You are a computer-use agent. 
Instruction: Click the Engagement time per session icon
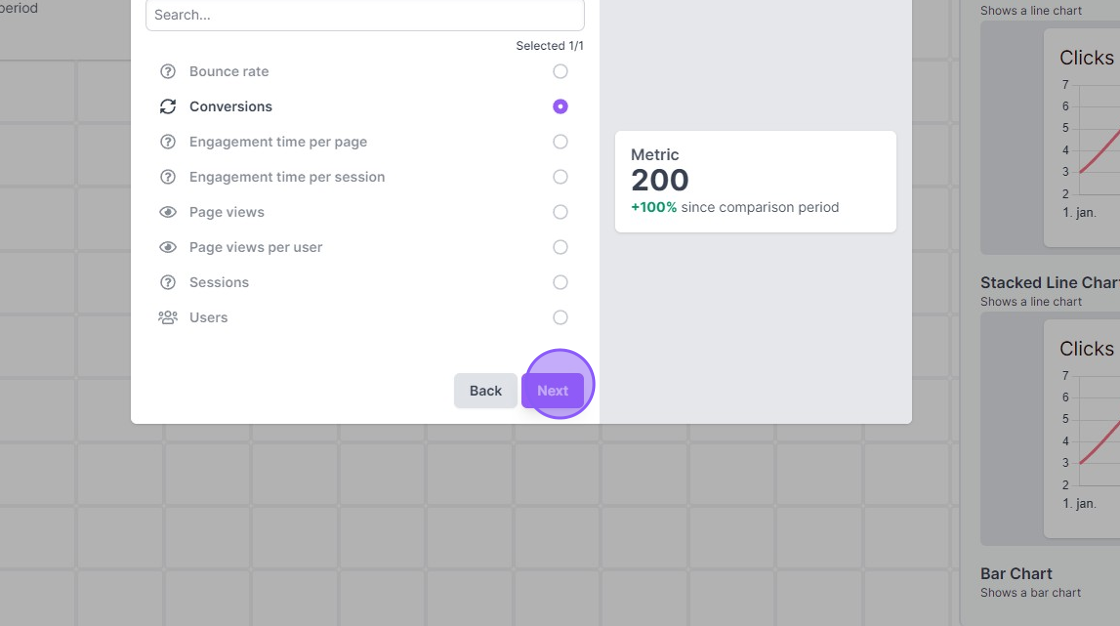(168, 177)
